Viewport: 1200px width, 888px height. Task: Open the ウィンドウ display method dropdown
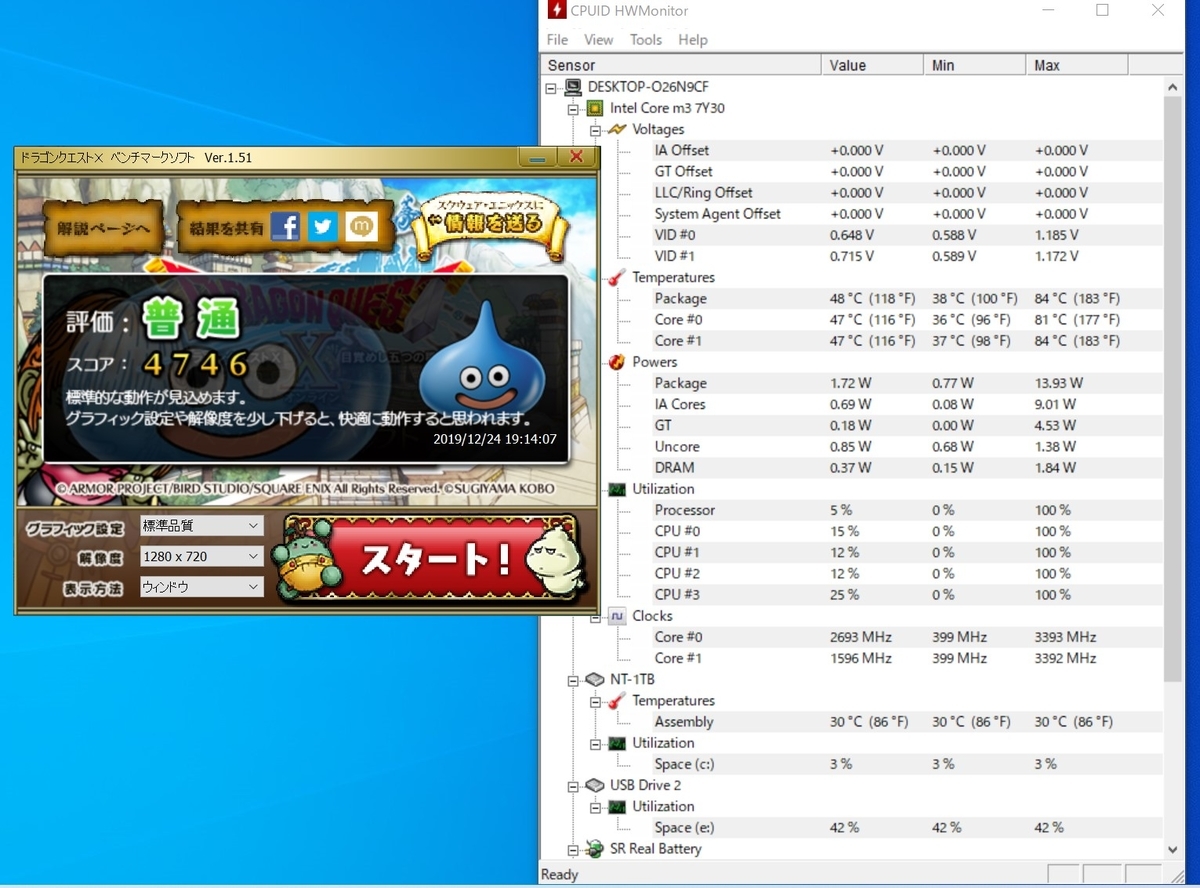[x=200, y=587]
